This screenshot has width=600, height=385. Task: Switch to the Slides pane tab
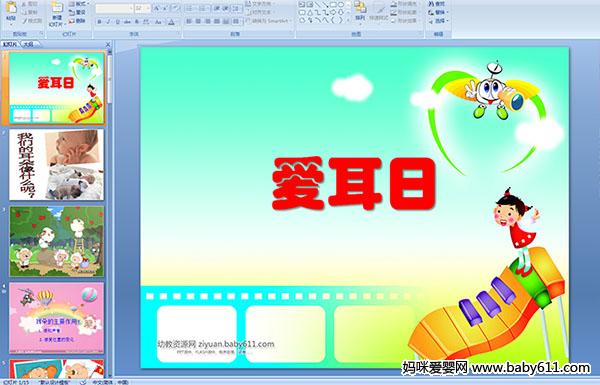tap(10, 44)
